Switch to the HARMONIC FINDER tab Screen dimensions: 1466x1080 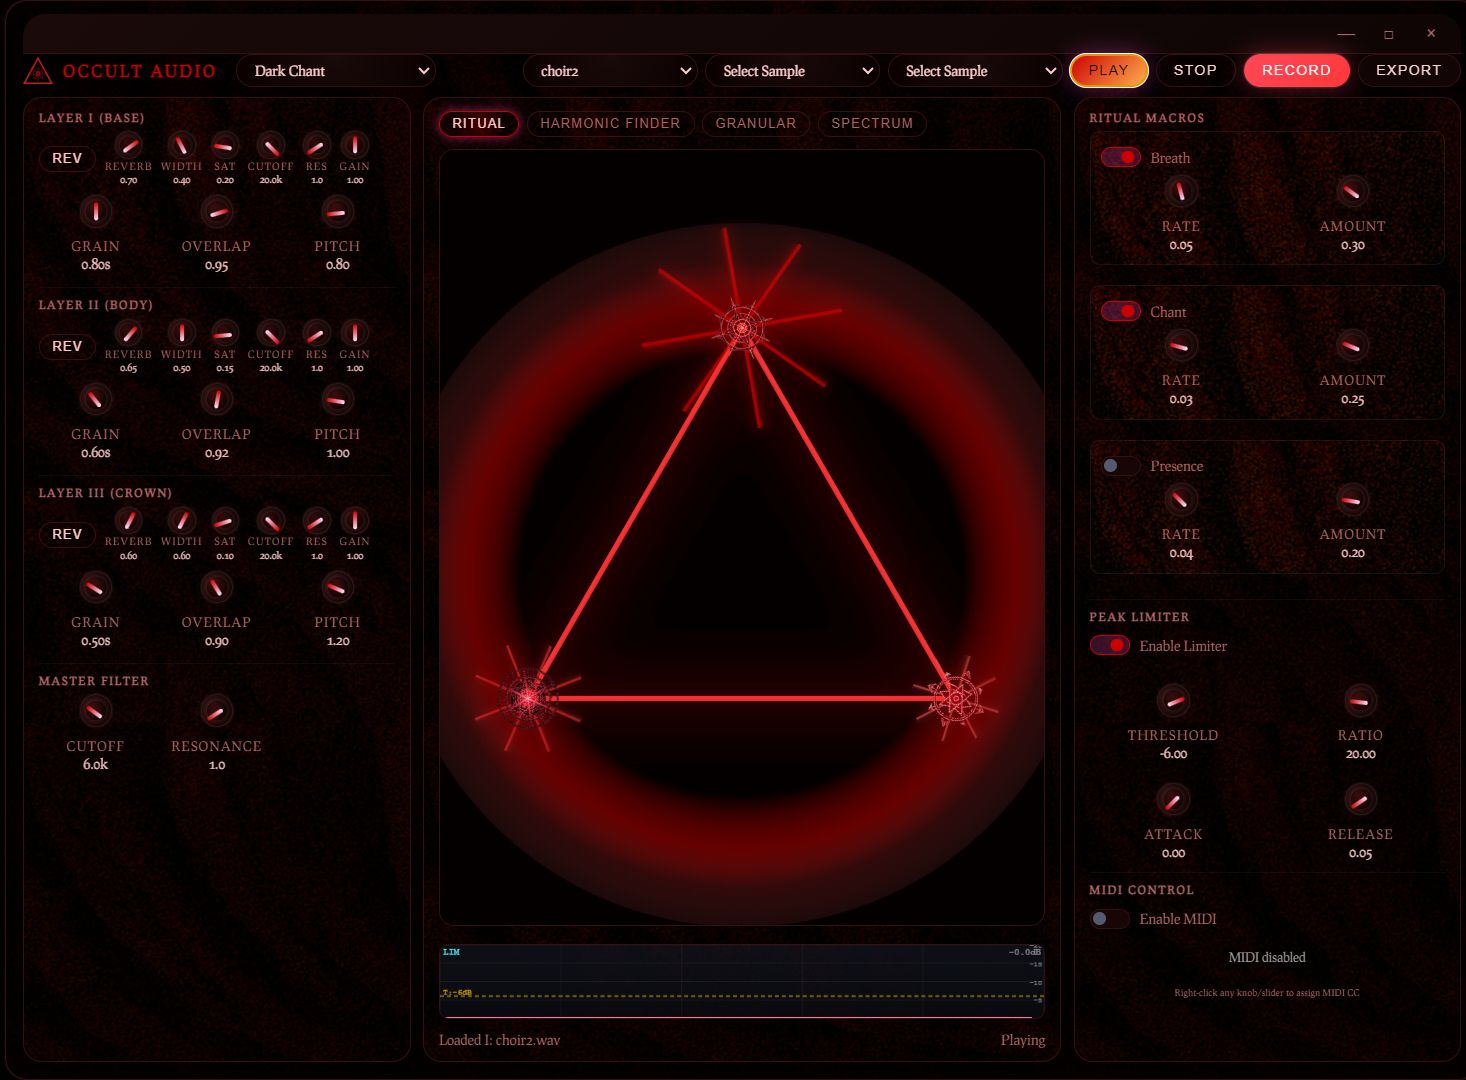click(610, 123)
